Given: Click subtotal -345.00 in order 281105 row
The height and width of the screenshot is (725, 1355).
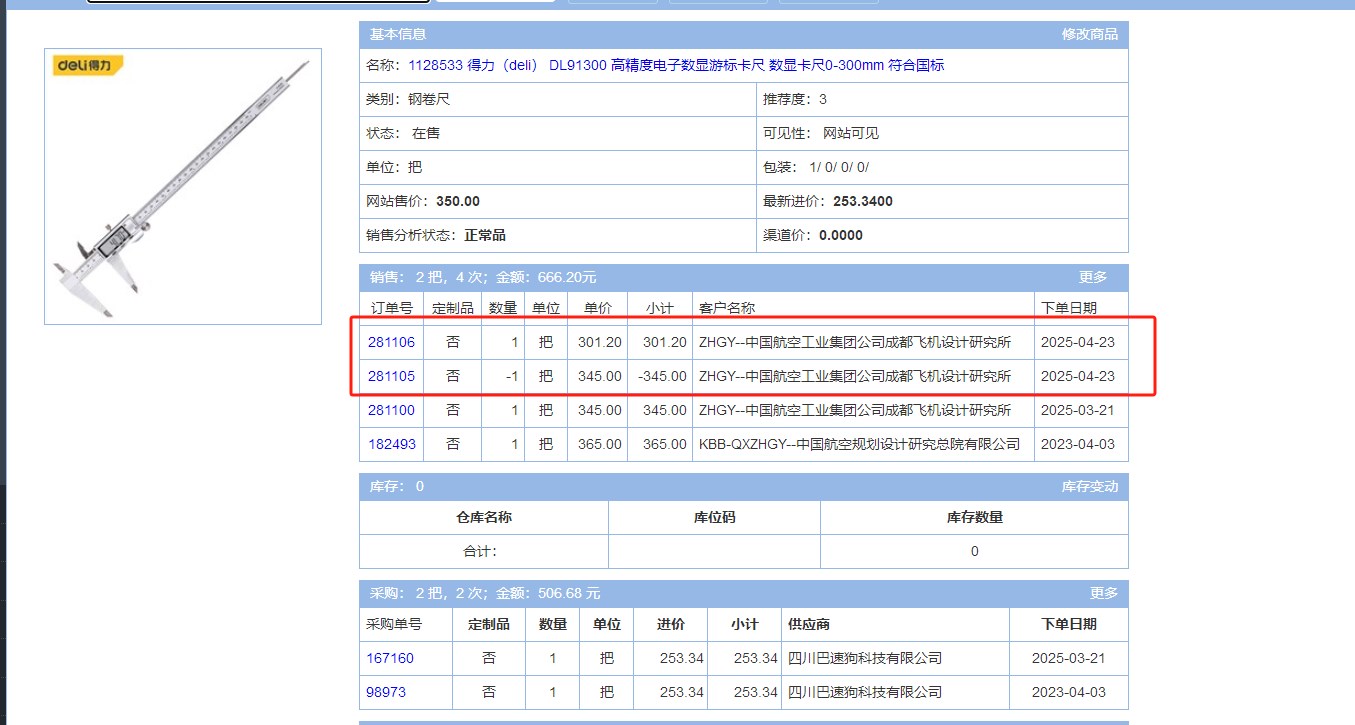Looking at the screenshot, I should point(662,376).
